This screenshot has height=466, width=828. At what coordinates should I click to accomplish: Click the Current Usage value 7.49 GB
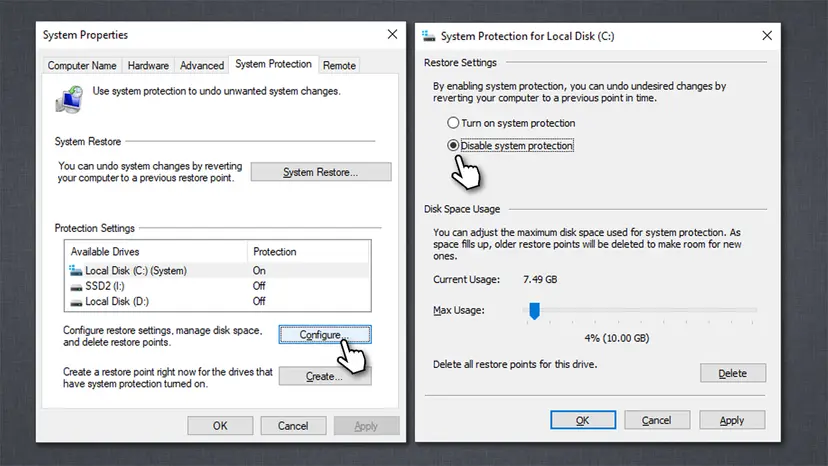tap(540, 279)
